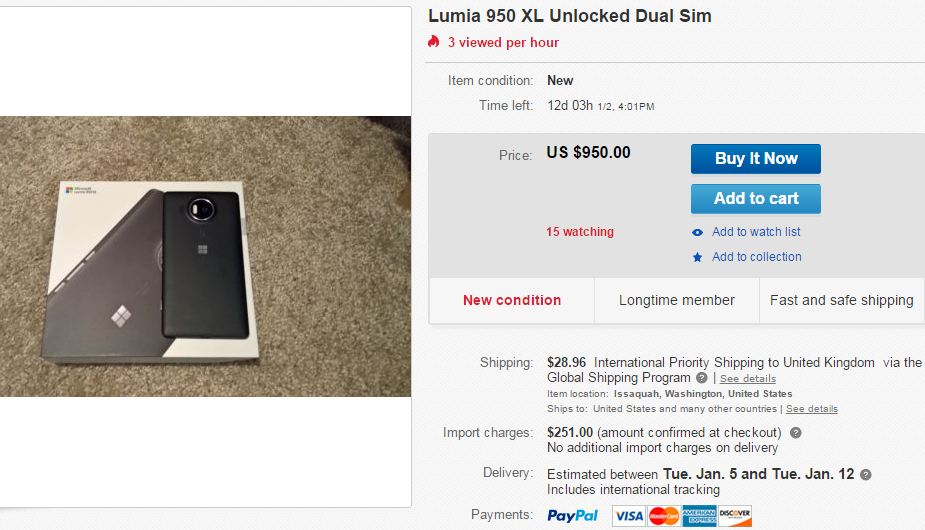Click the American Express card icon
Image resolution: width=925 pixels, height=530 pixels.
pos(698,516)
